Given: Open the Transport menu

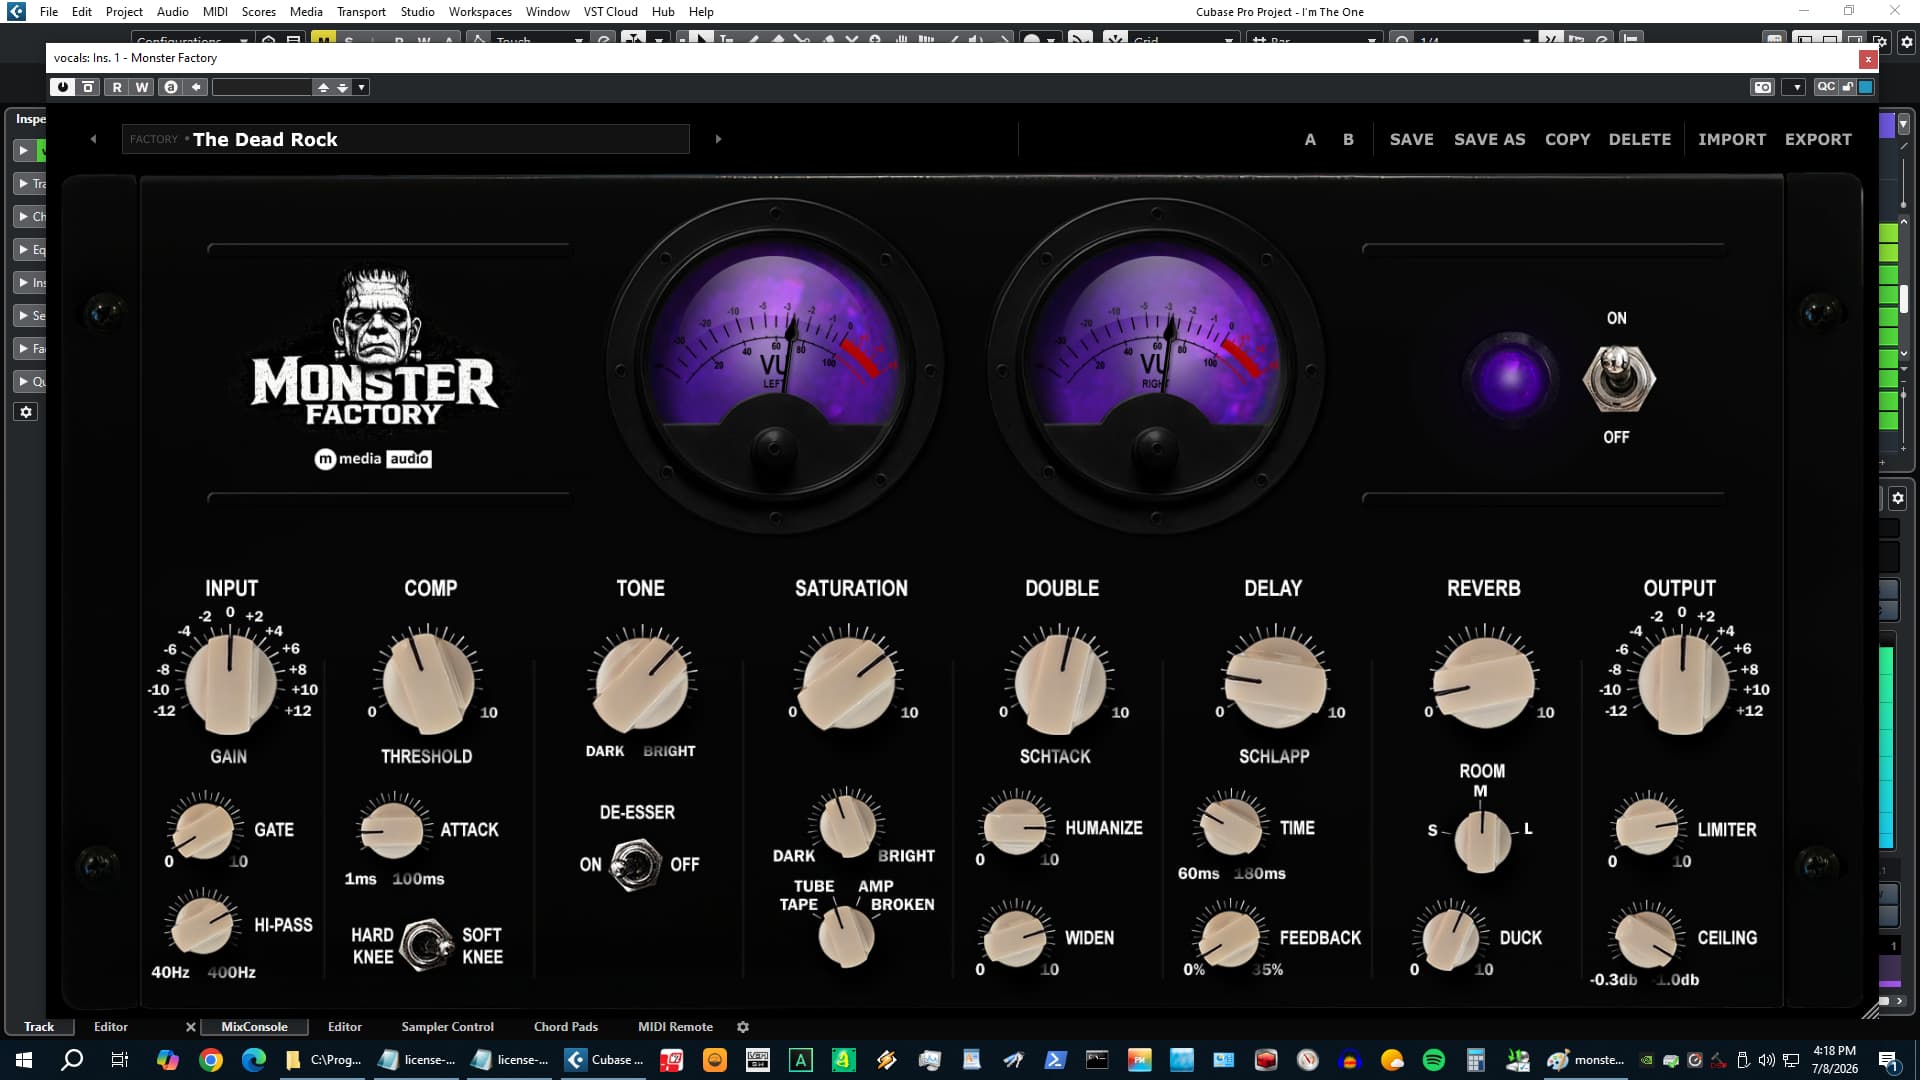Looking at the screenshot, I should [x=361, y=11].
